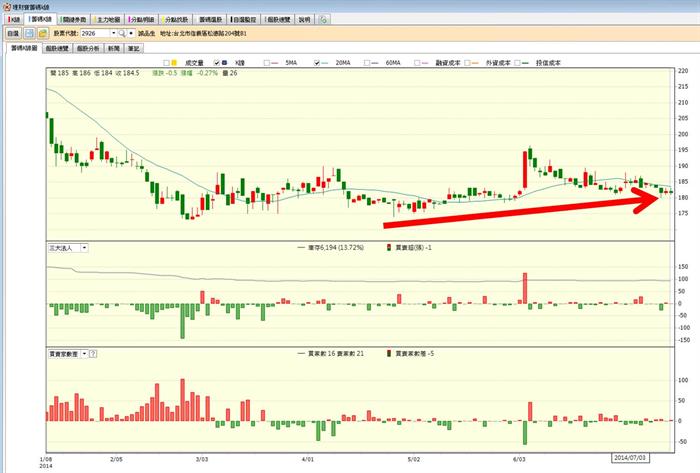Click the 2014/07/03 date marker
Viewport: 700px width, 473px height.
[x=630, y=458]
